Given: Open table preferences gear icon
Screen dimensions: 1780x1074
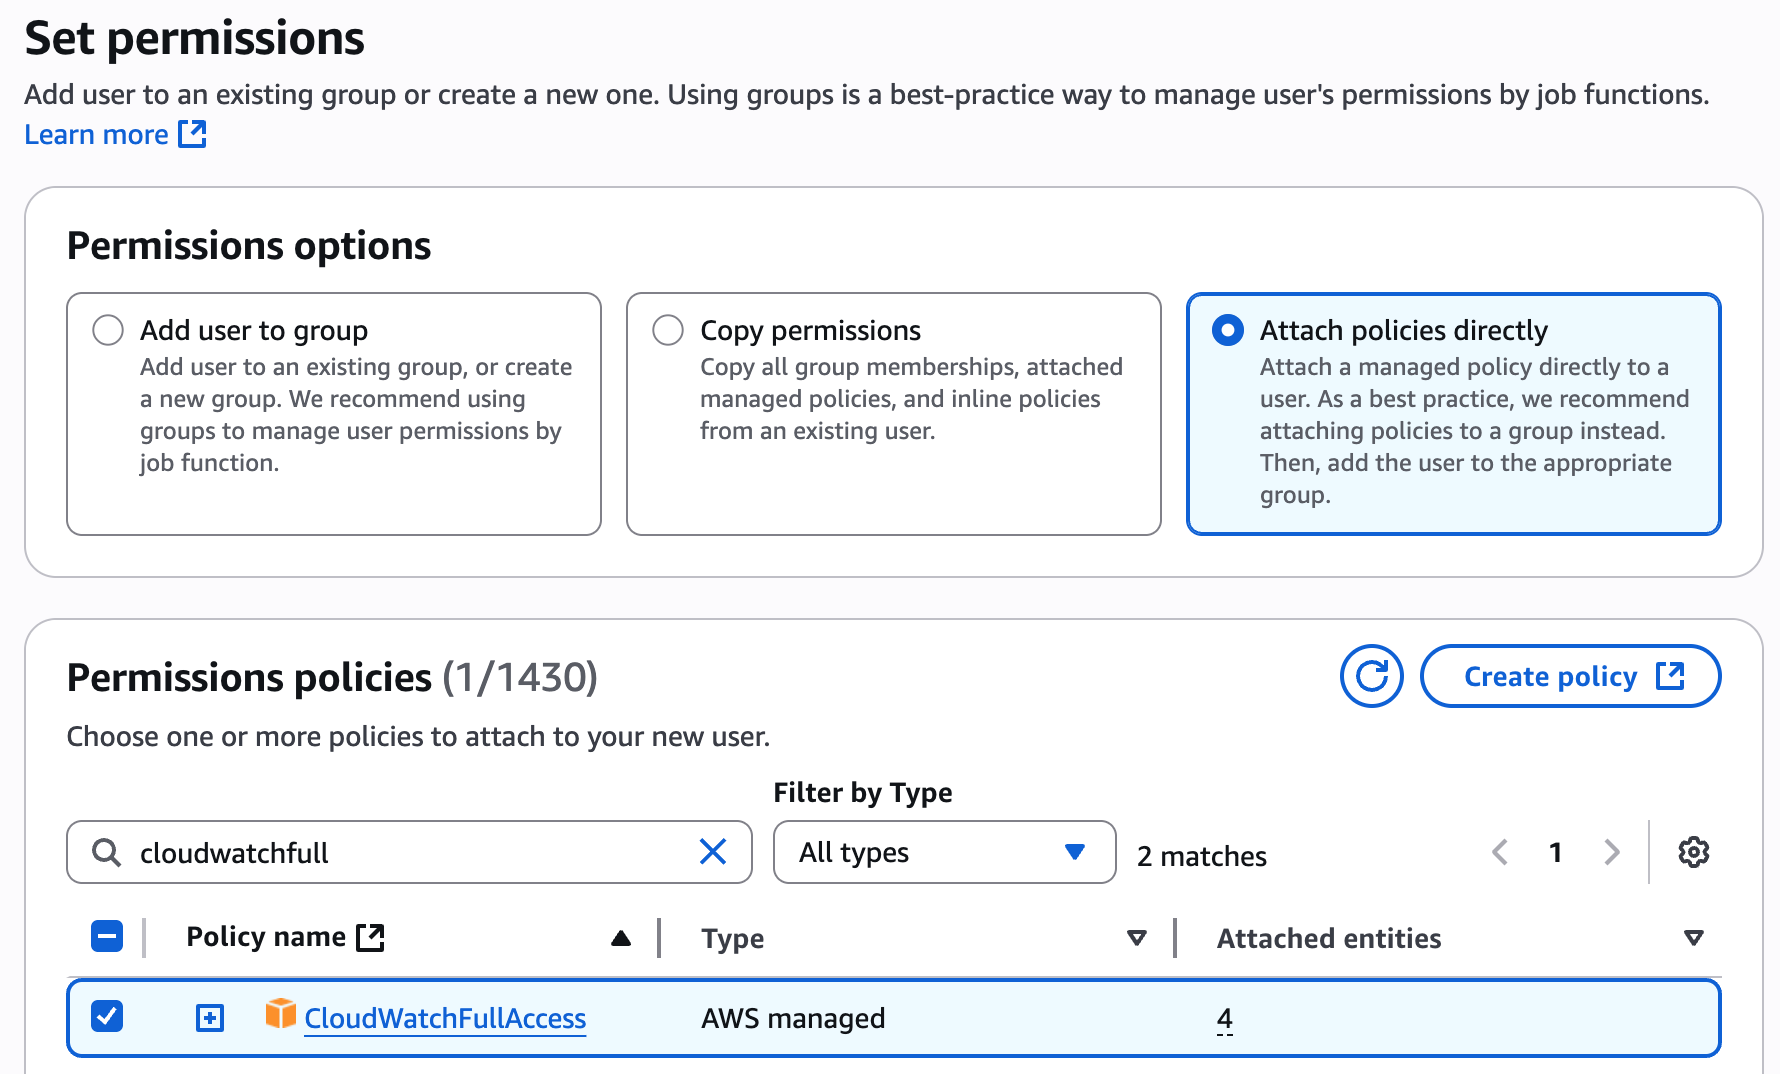Looking at the screenshot, I should click(1693, 852).
